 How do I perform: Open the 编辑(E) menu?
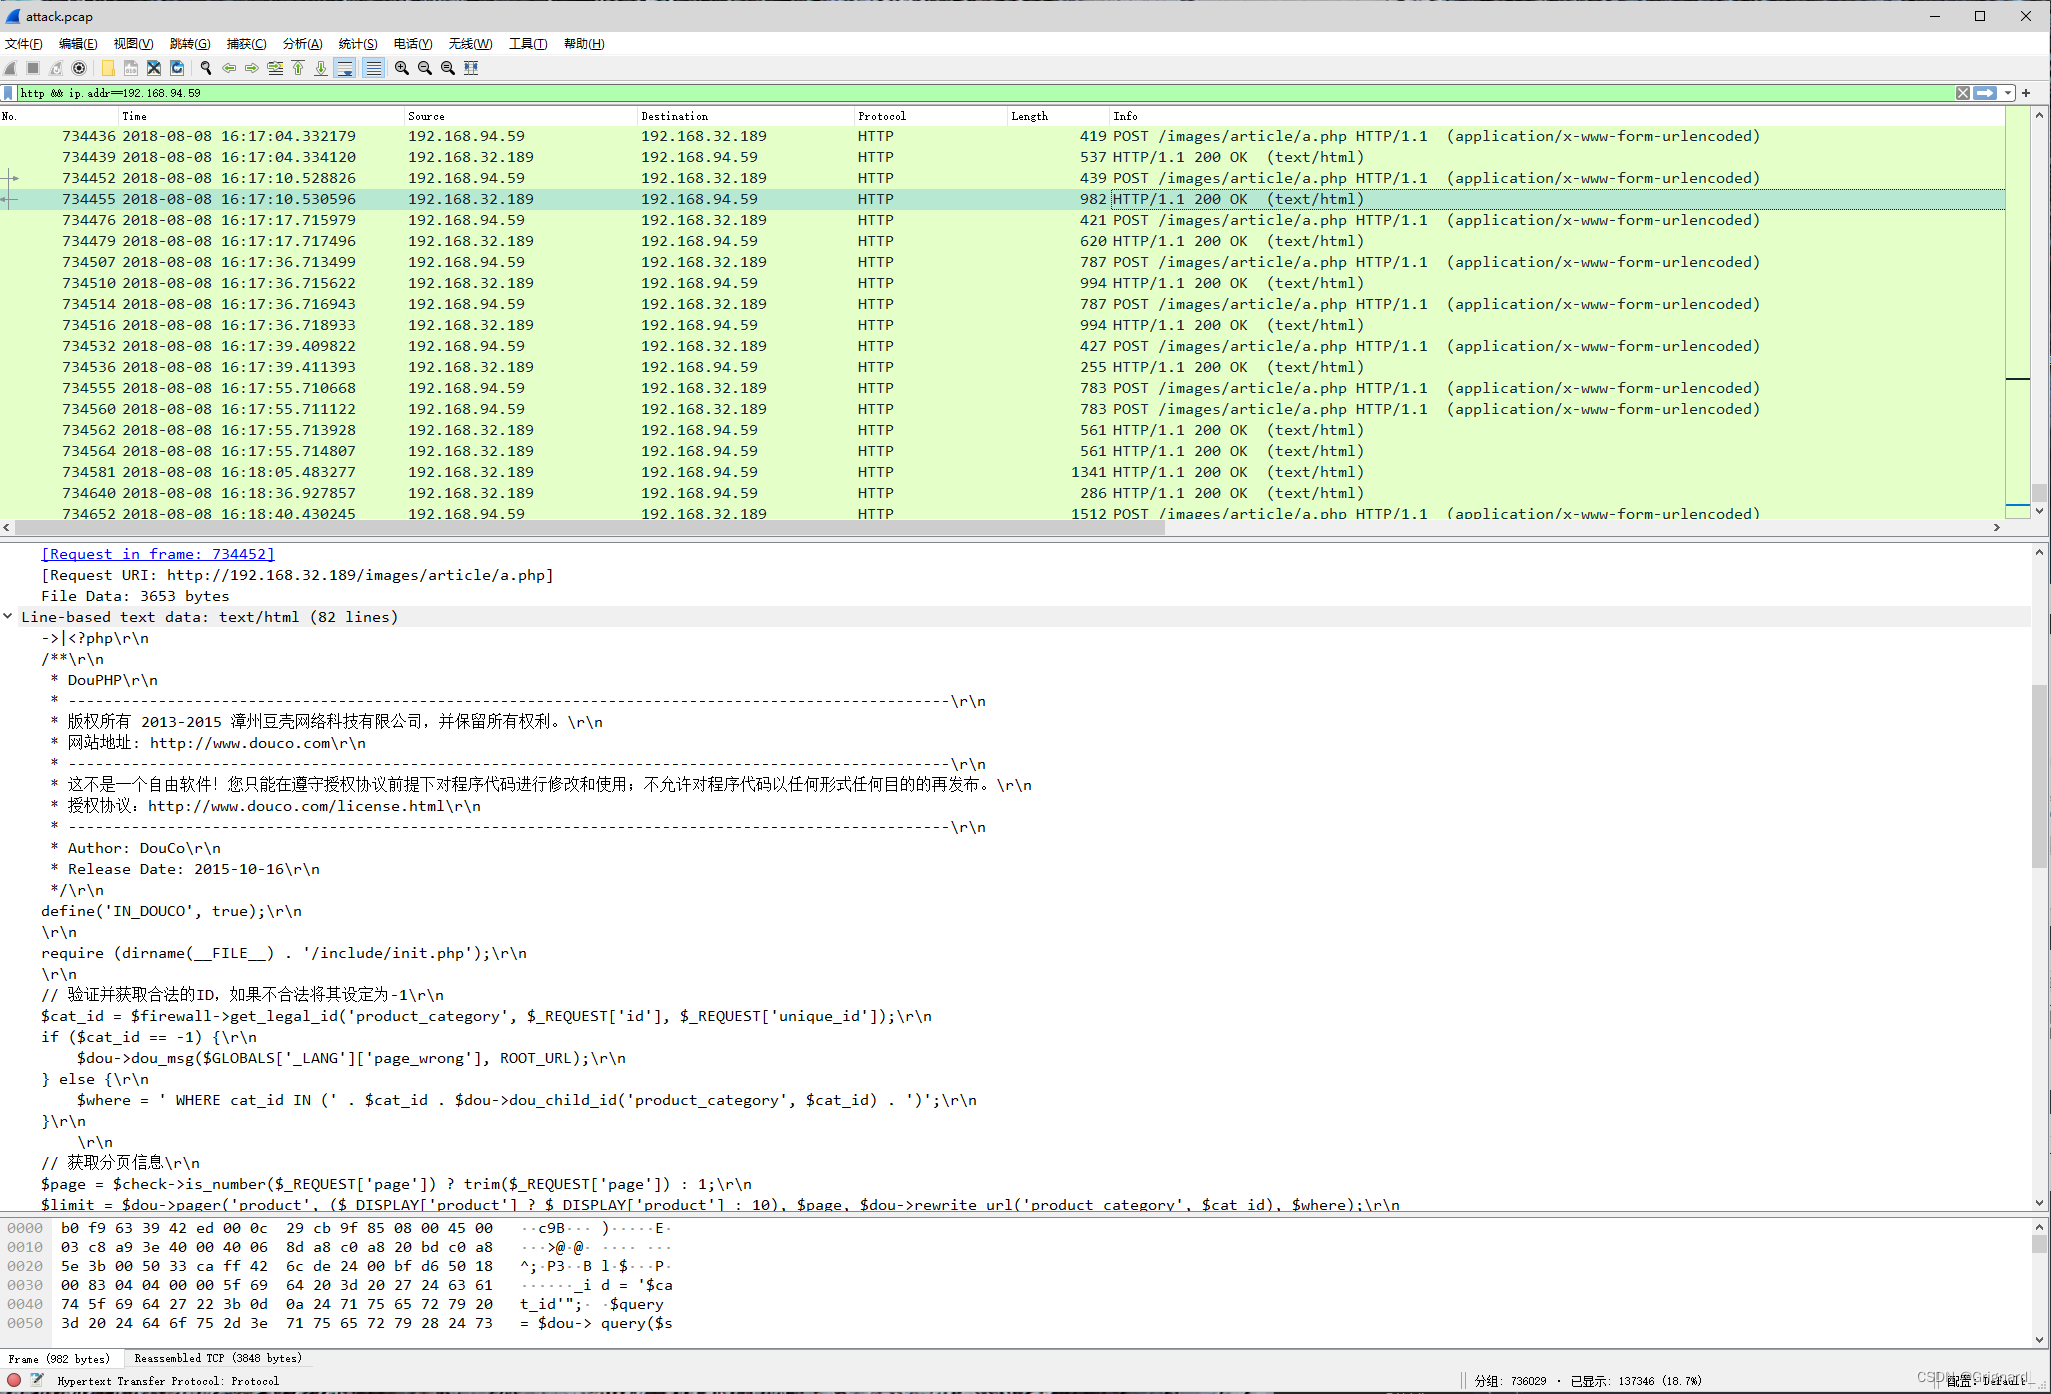tap(78, 44)
